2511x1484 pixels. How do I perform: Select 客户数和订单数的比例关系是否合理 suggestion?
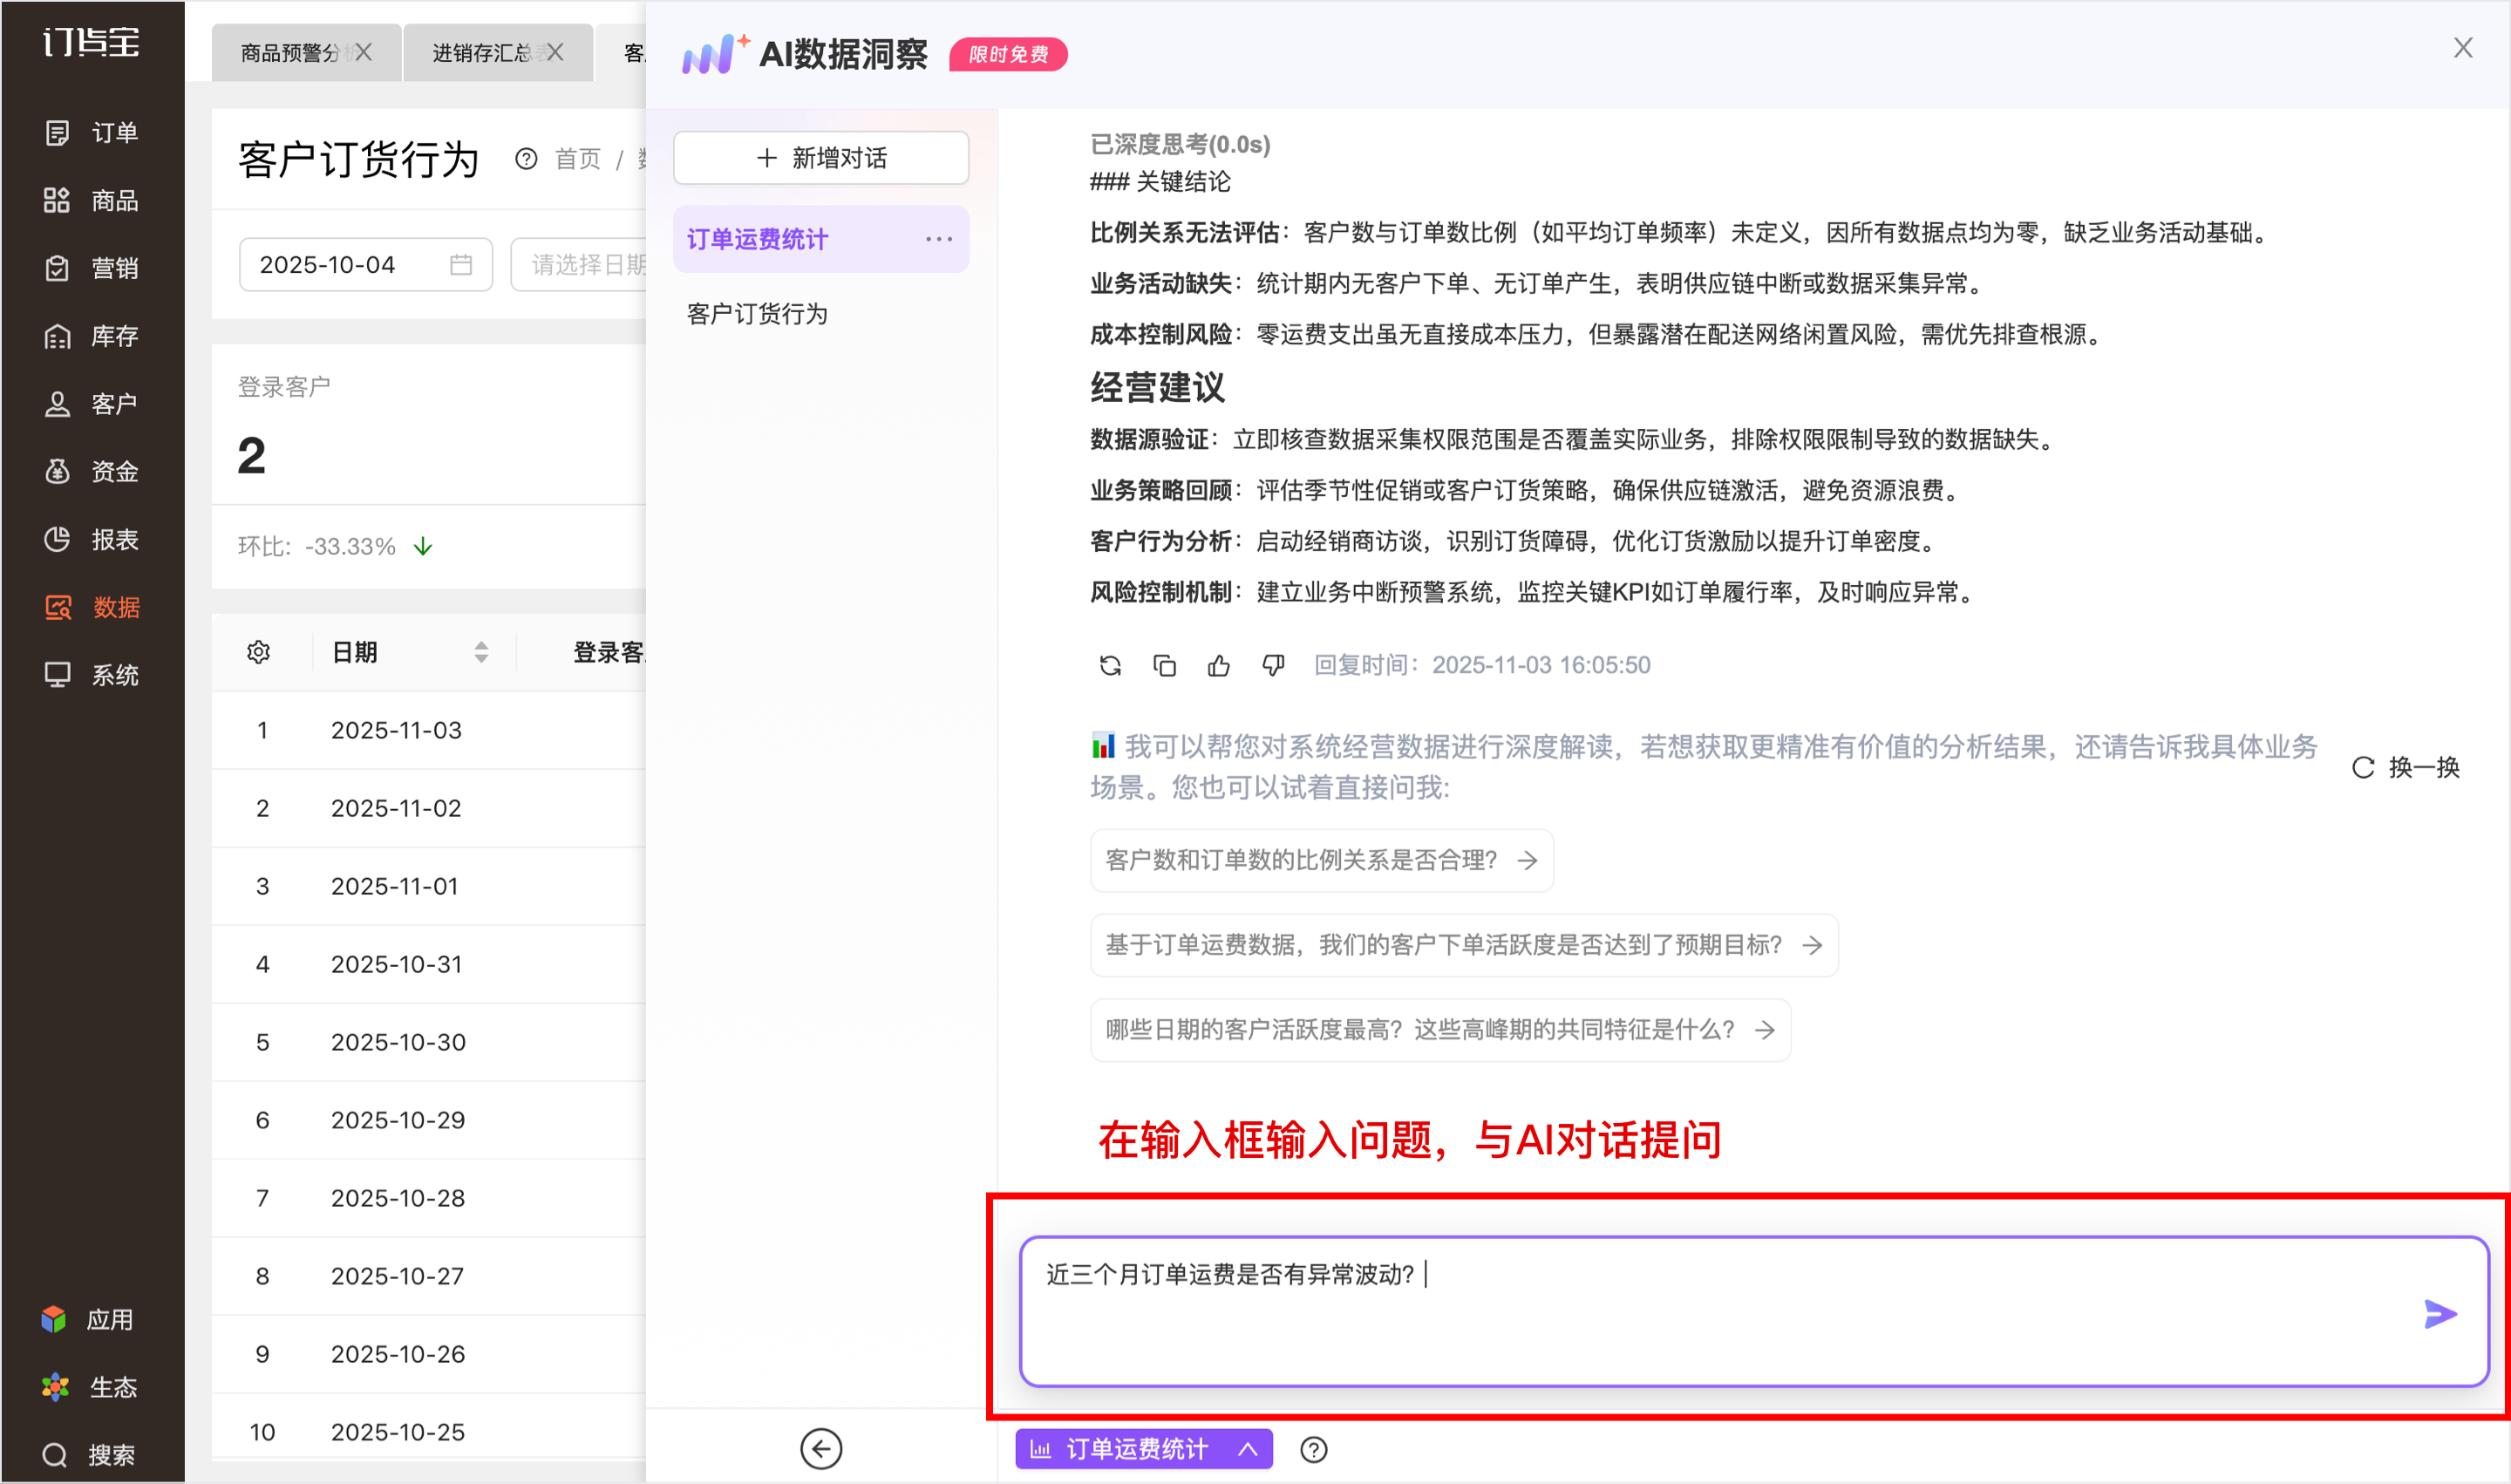1320,860
